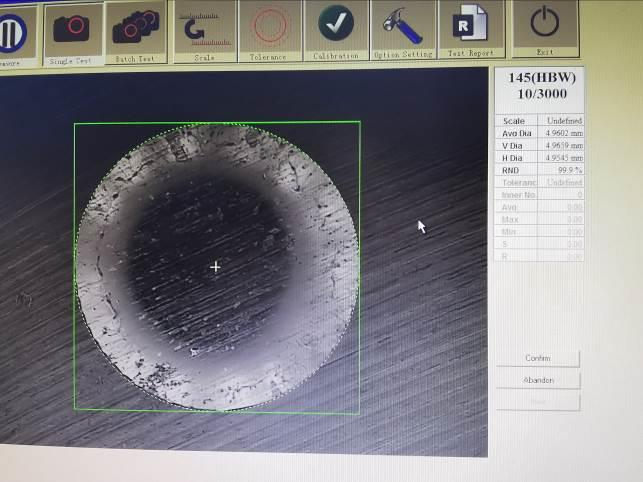Click the H Dia value cell
Viewport: 643px width, 482px height.
563,158
